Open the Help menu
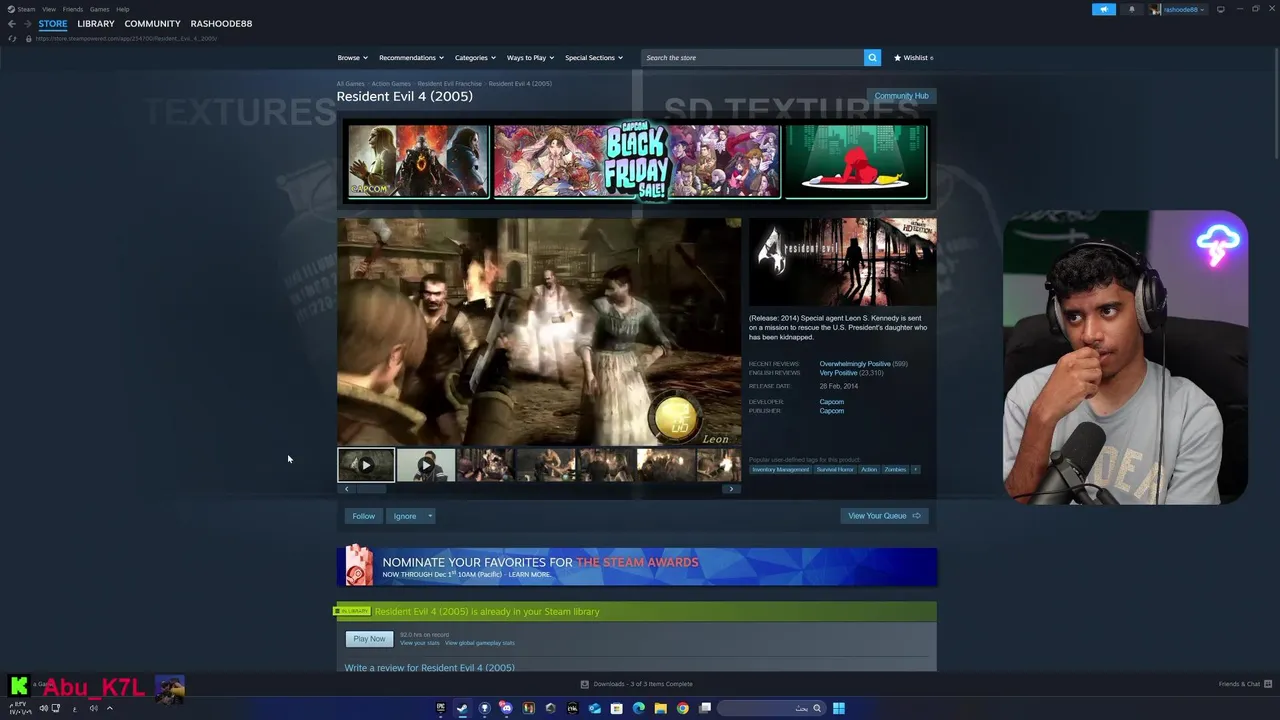Image resolution: width=1280 pixels, height=720 pixels. tap(123, 9)
